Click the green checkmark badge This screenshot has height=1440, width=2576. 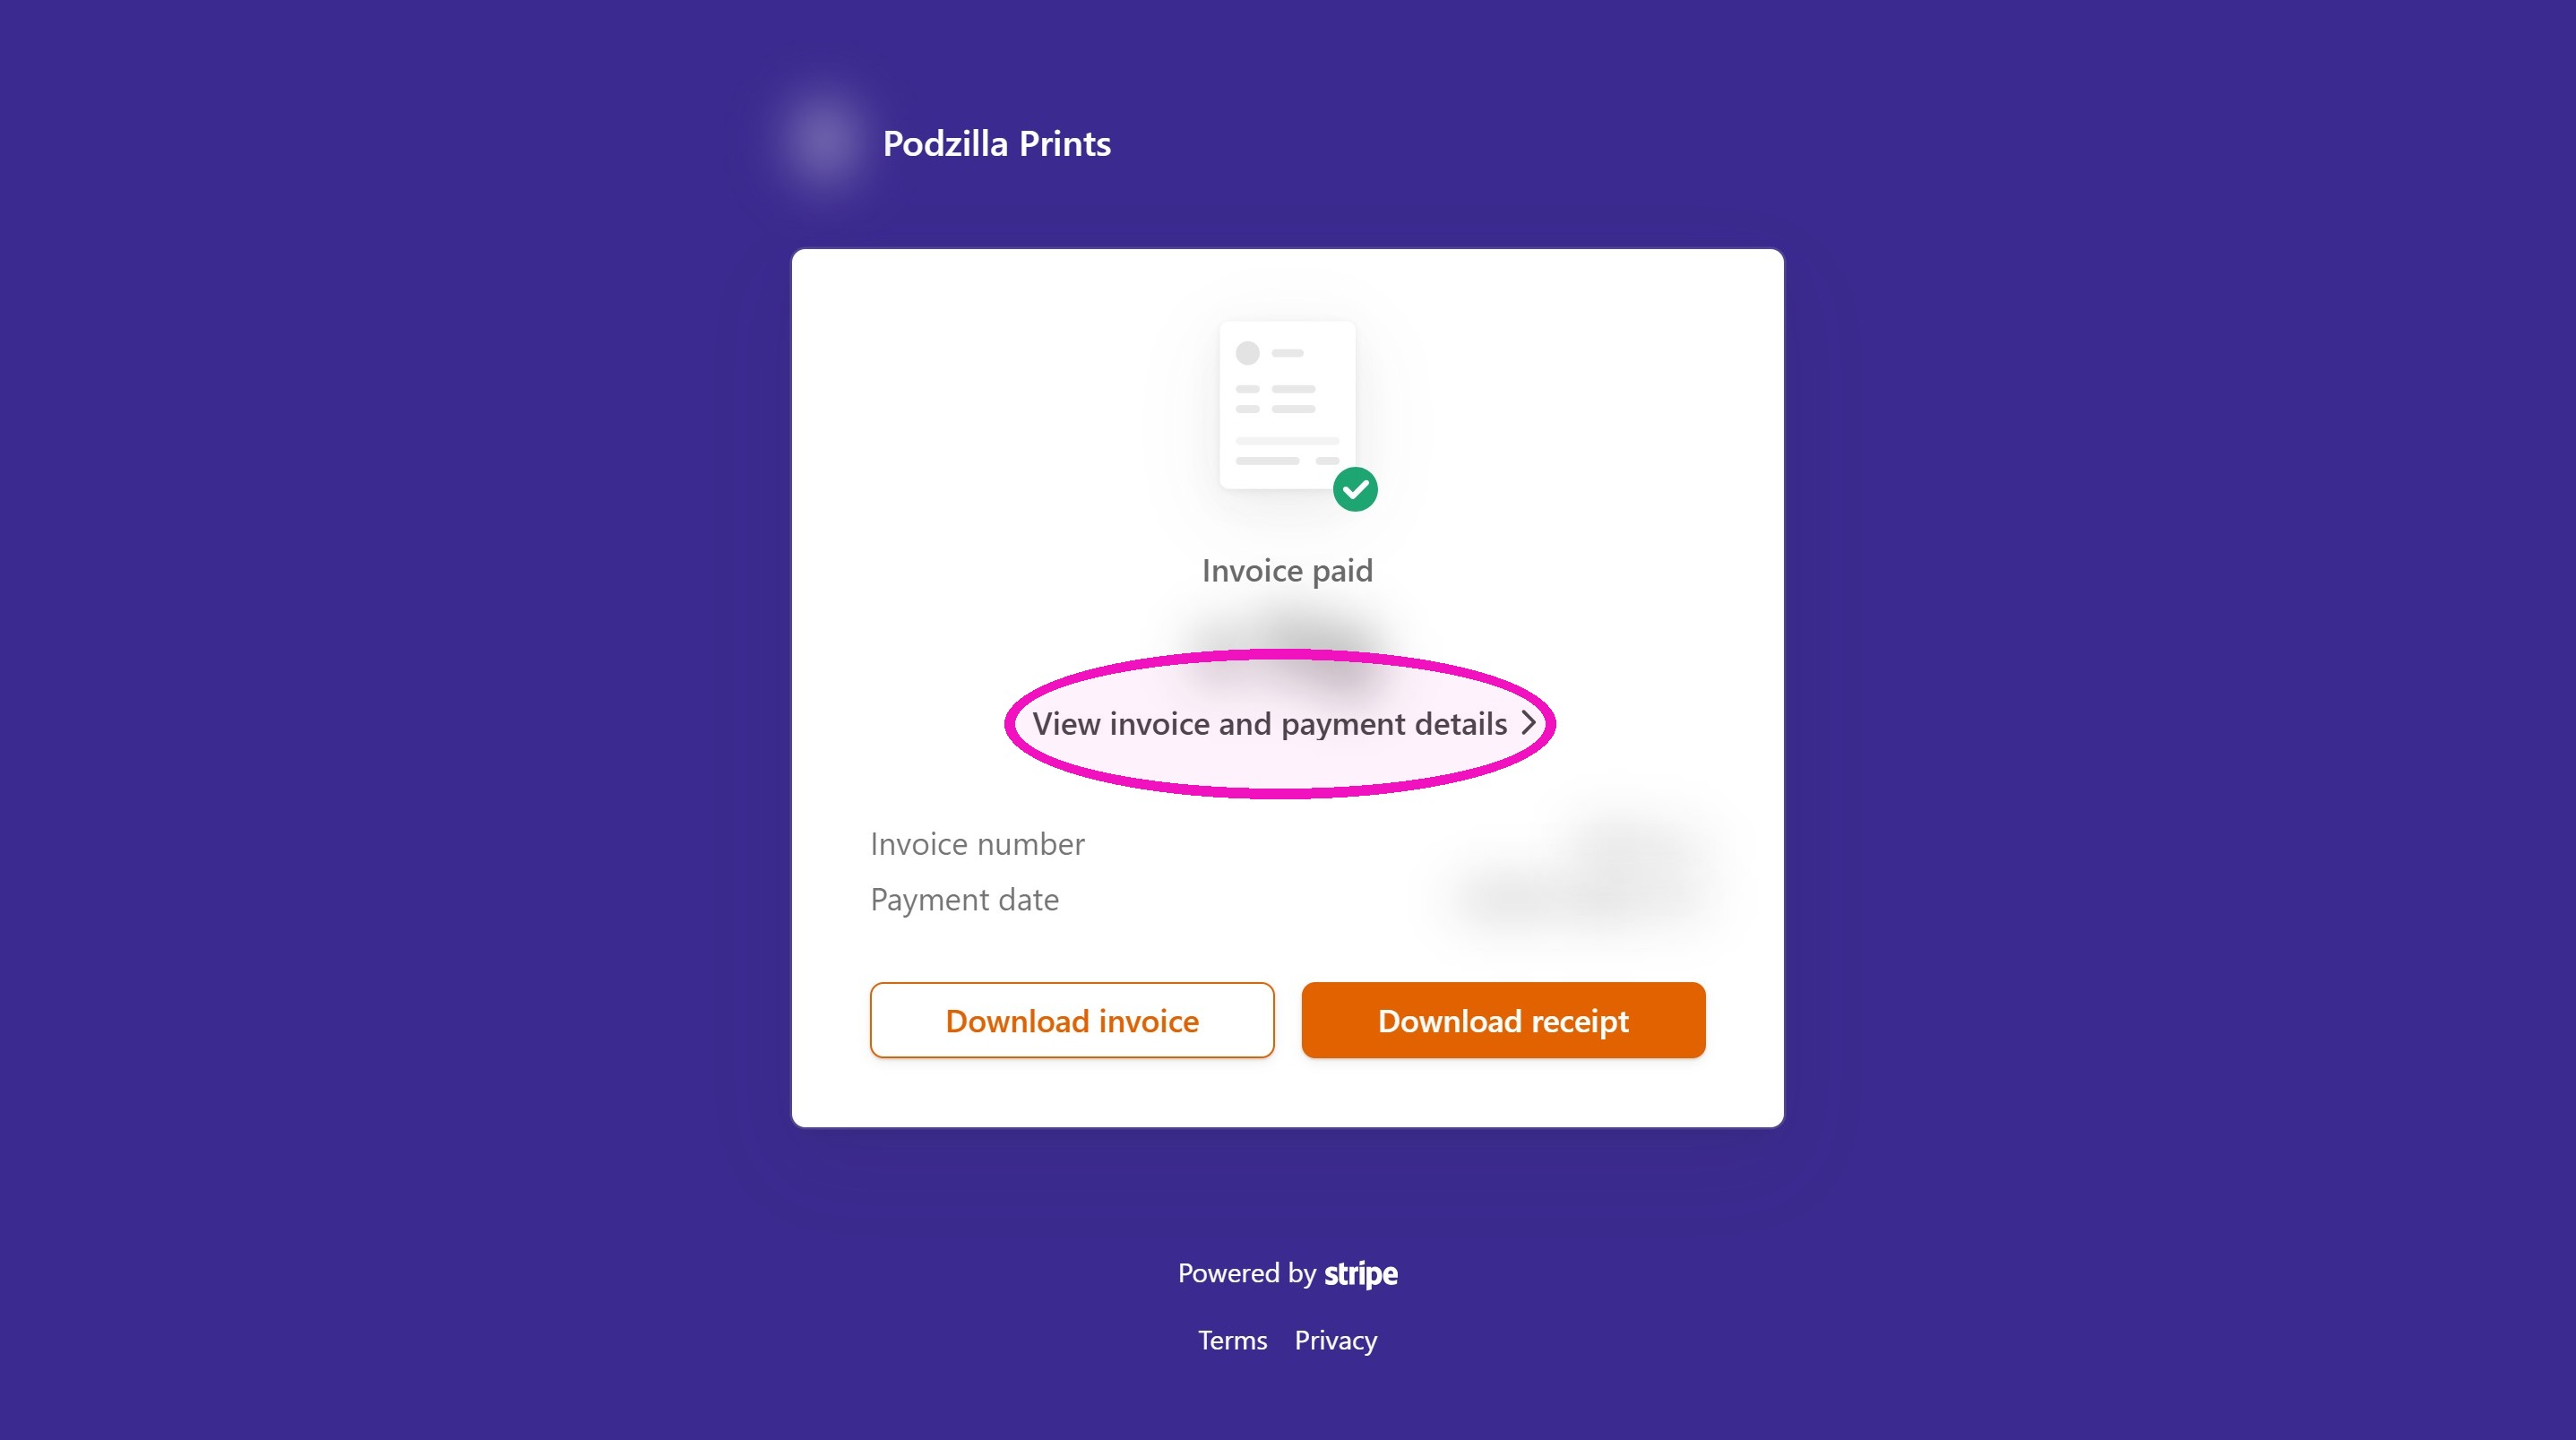coord(1355,489)
